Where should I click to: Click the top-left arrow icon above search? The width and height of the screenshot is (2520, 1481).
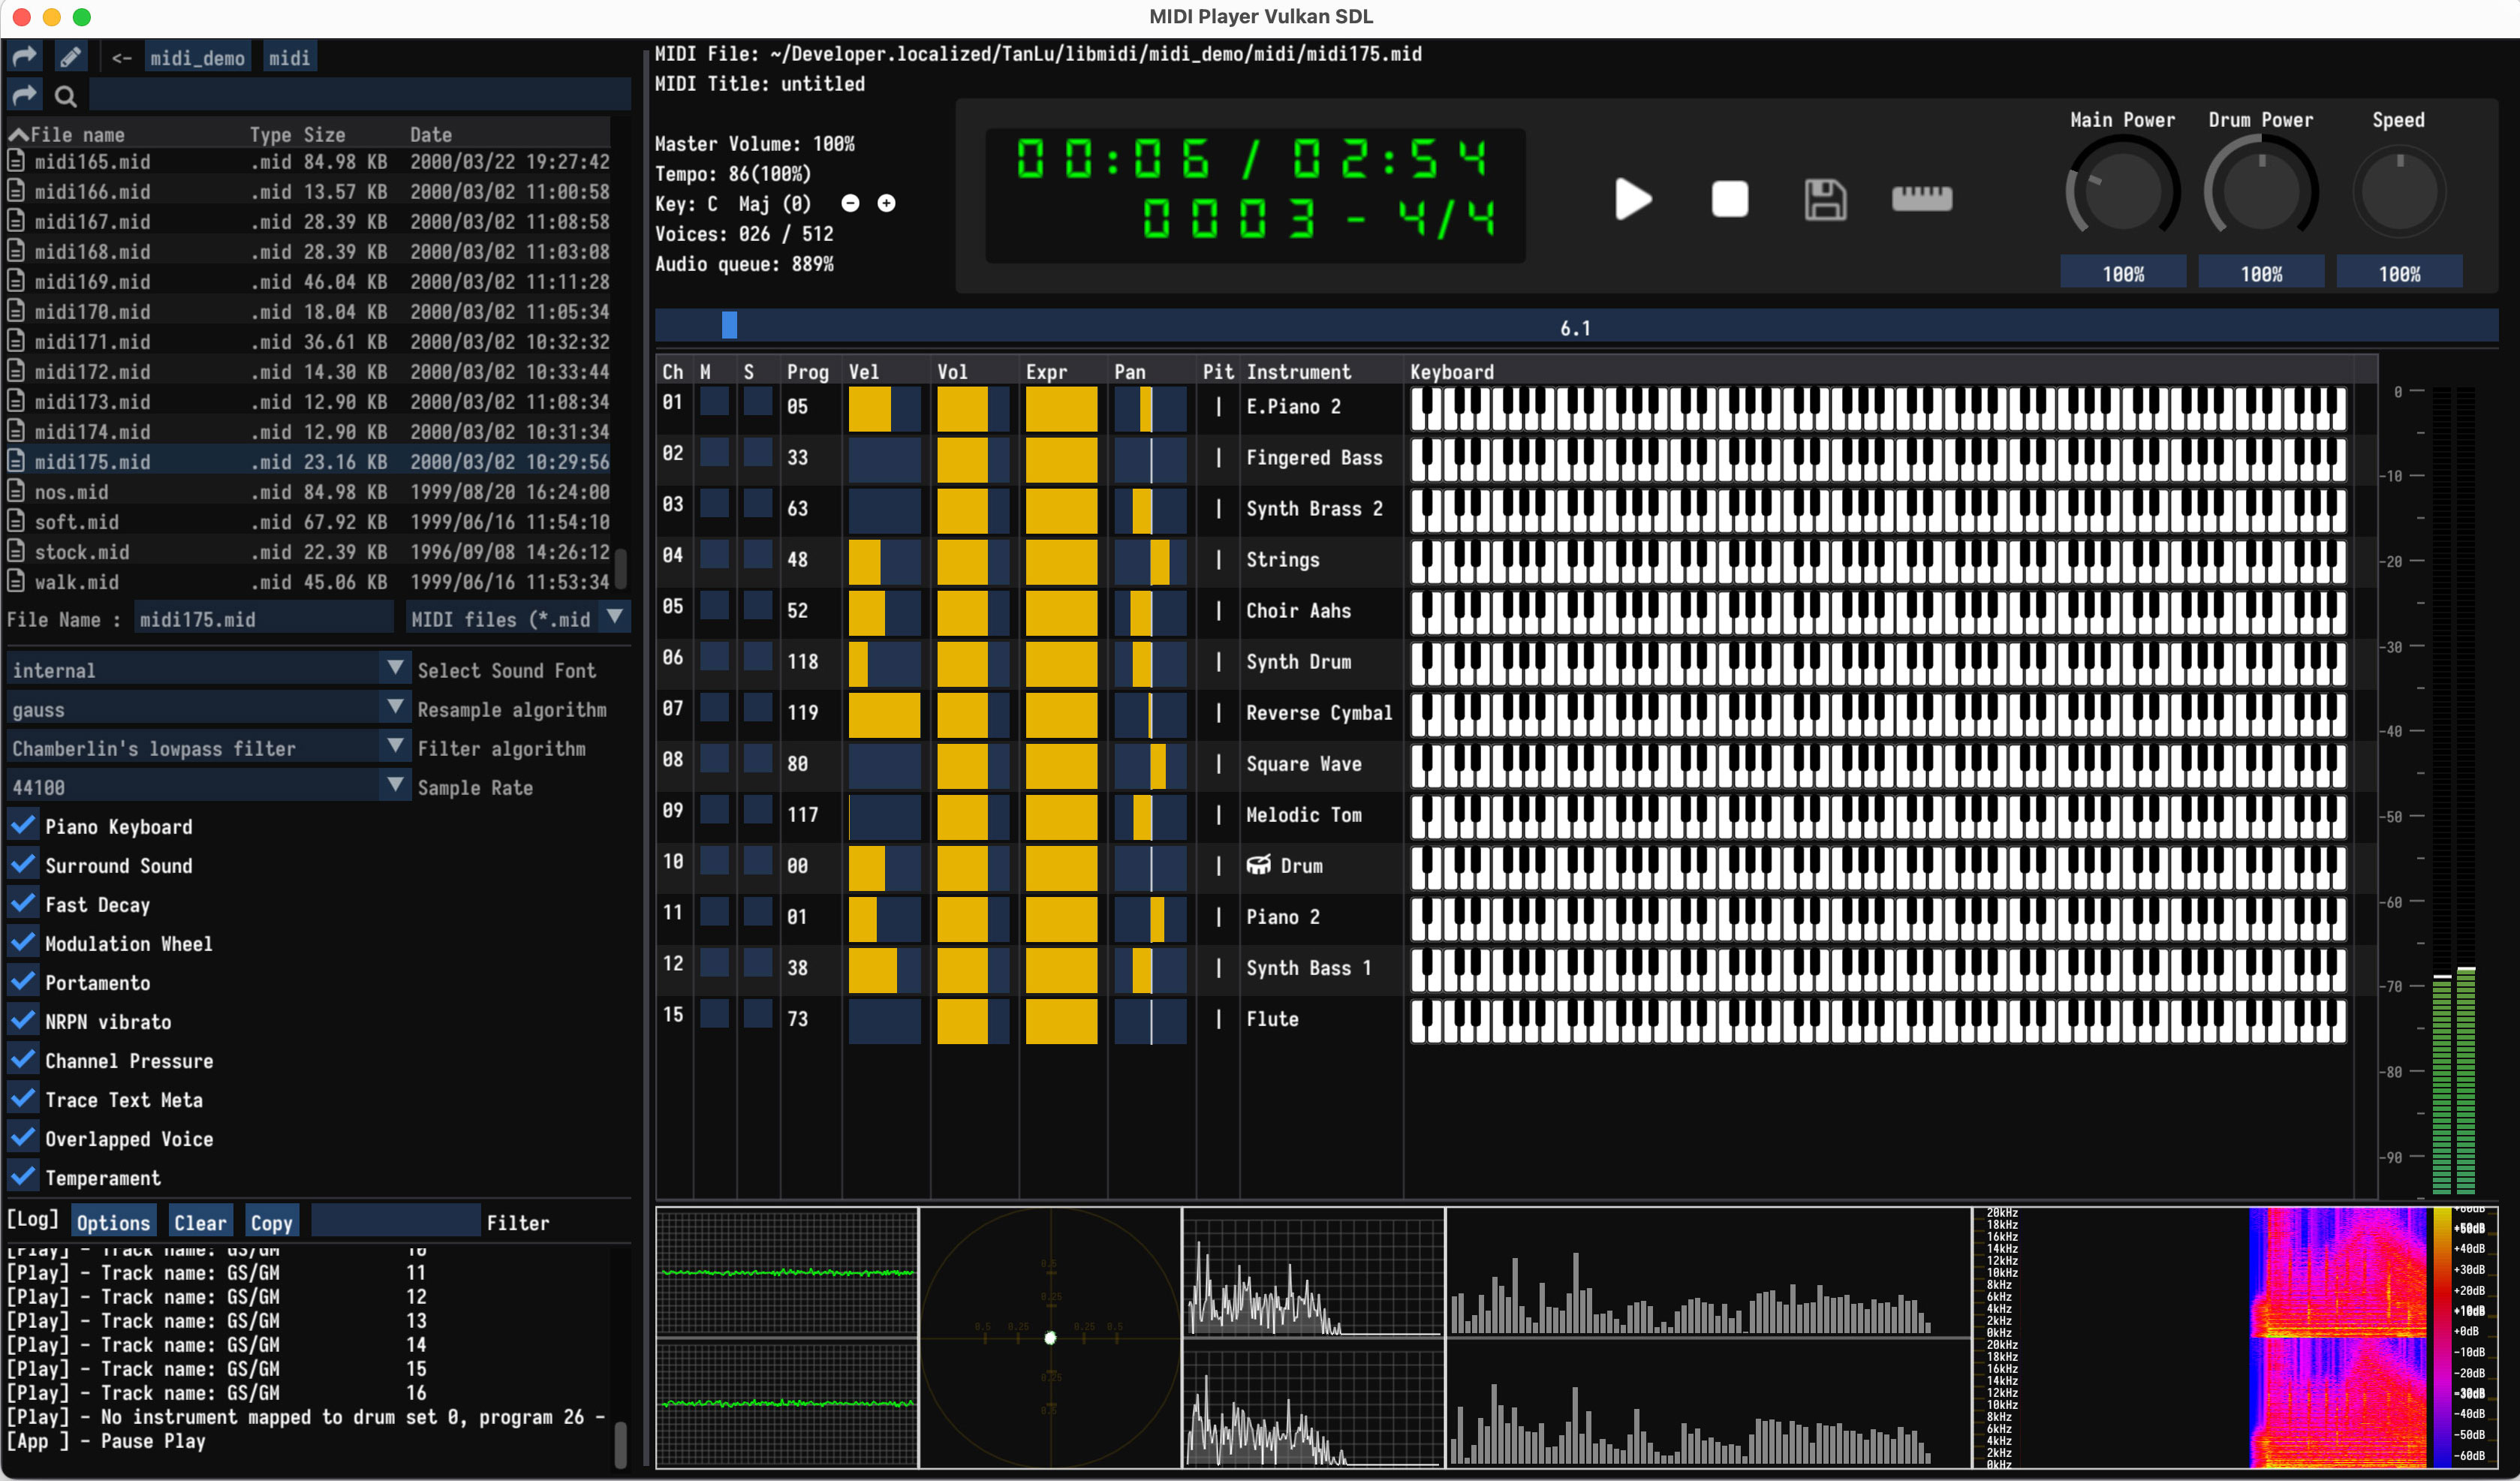point(24,57)
